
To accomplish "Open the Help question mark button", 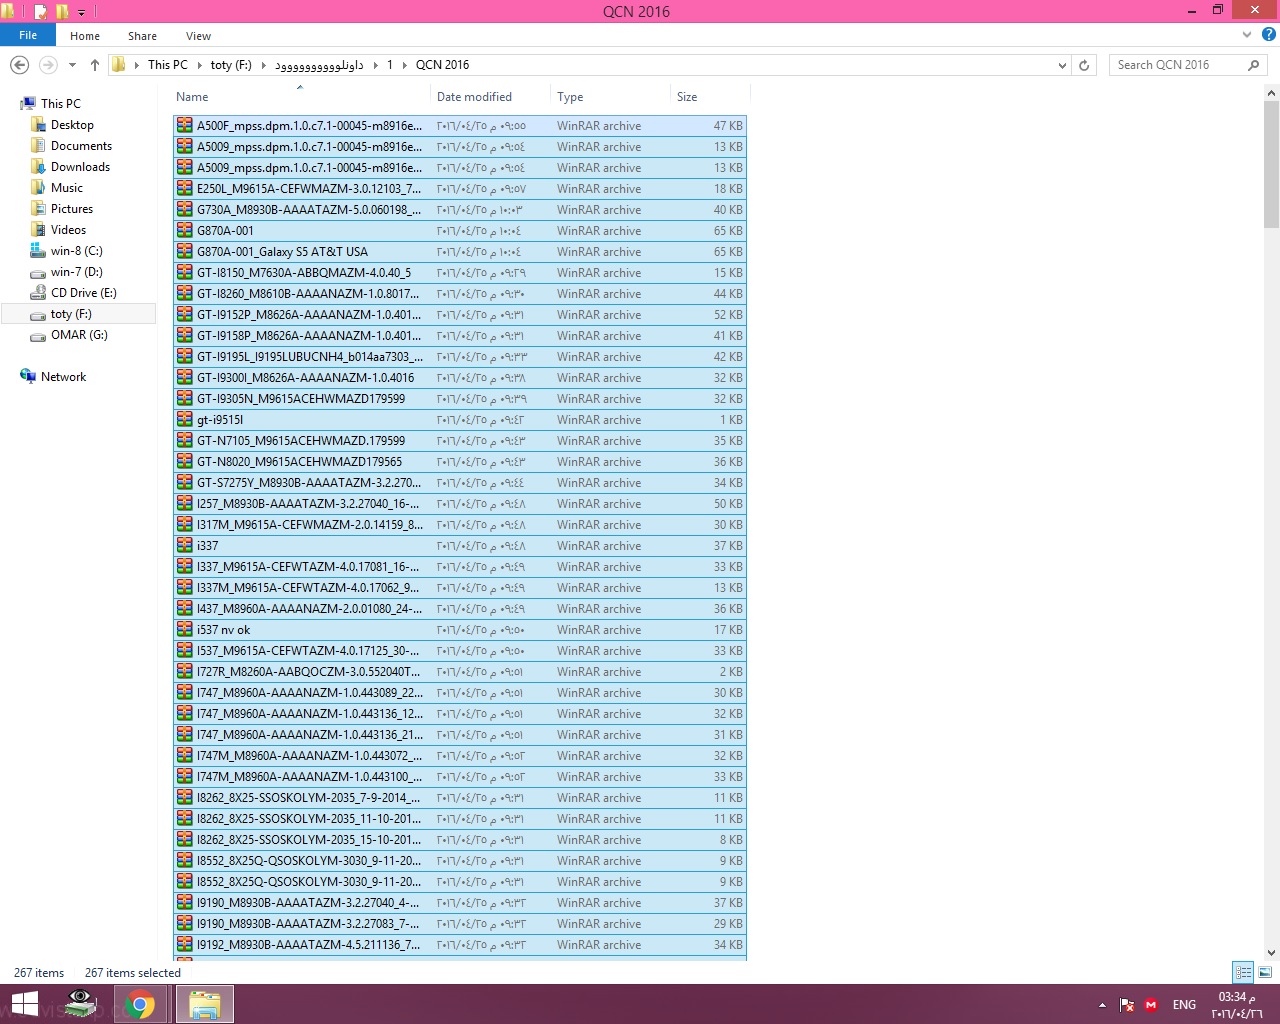I will [x=1269, y=35].
